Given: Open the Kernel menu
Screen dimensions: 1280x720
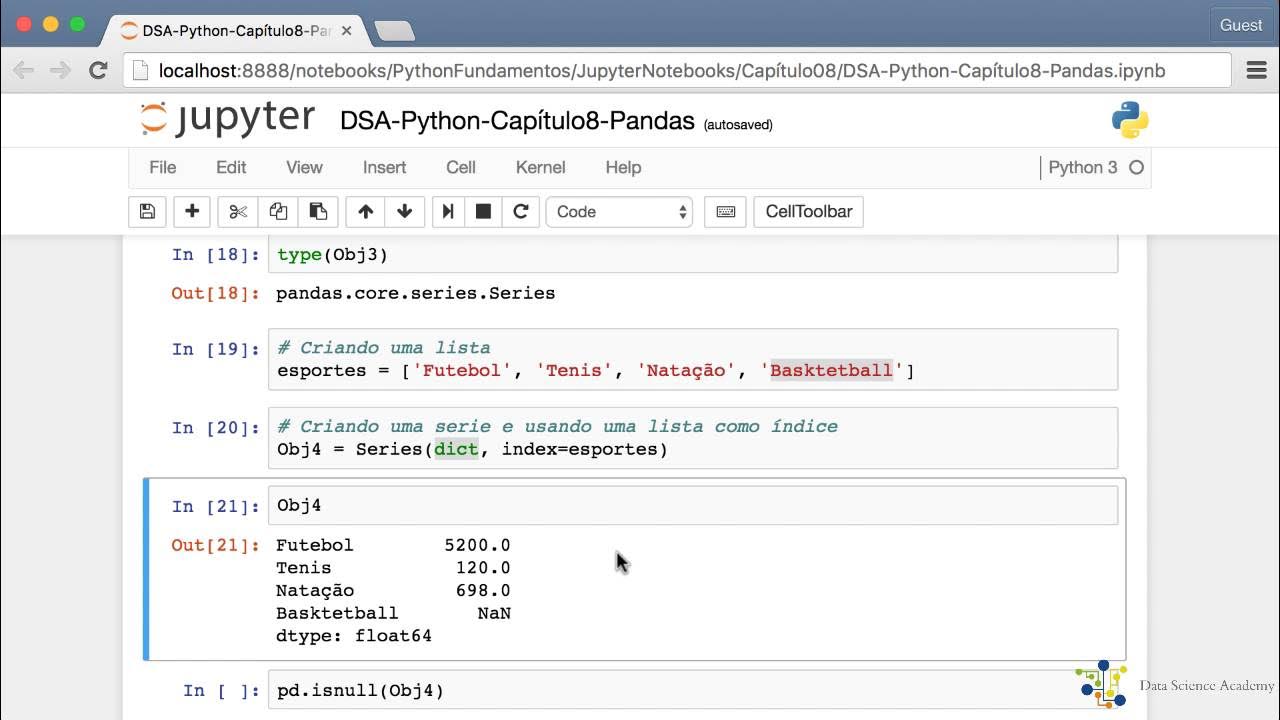Looking at the screenshot, I should 540,168.
